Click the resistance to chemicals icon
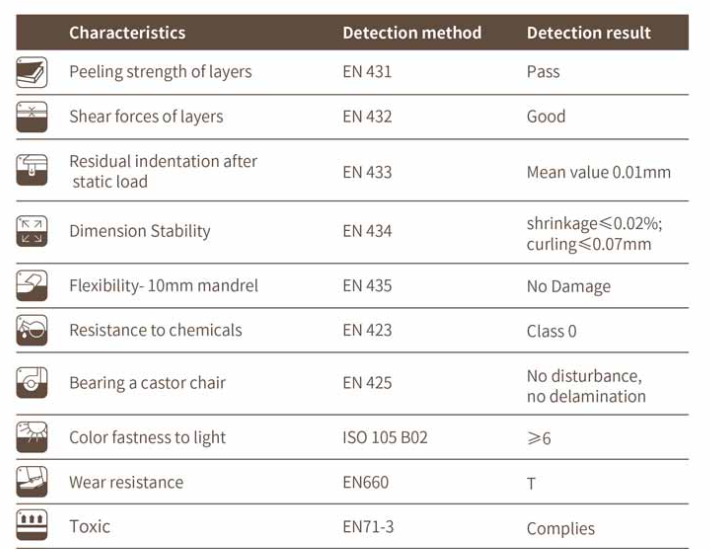 32,330
